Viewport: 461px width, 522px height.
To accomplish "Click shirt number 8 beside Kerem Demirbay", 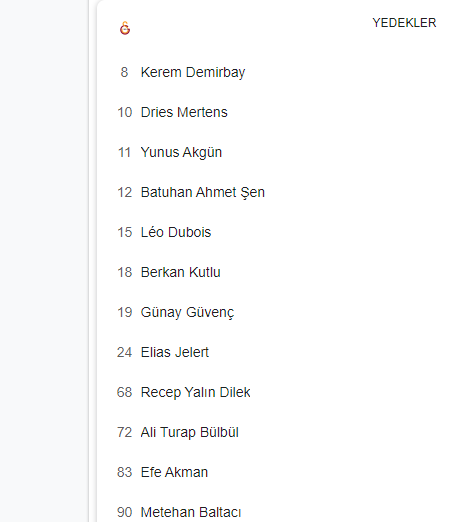I will (x=124, y=72).
